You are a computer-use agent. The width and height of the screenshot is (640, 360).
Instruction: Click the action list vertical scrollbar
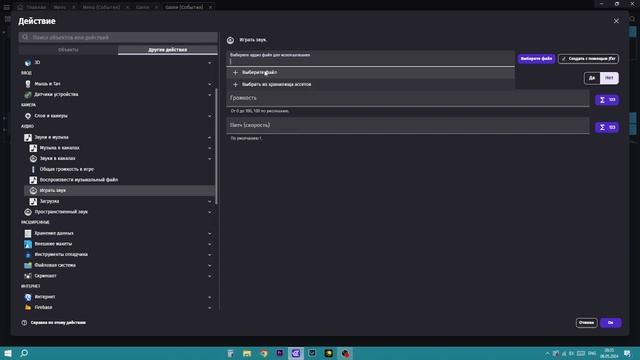216,146
